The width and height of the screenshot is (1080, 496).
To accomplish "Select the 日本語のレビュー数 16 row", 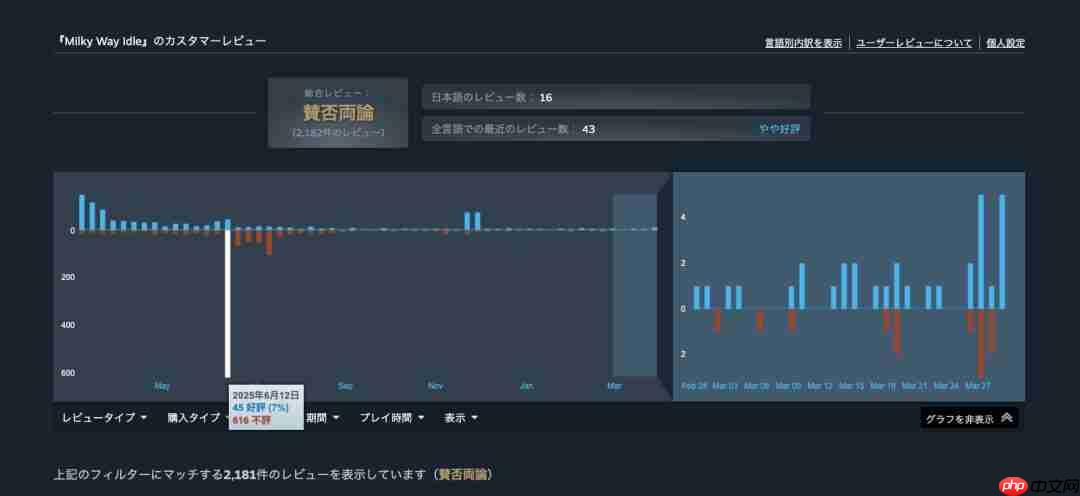I will click(616, 97).
